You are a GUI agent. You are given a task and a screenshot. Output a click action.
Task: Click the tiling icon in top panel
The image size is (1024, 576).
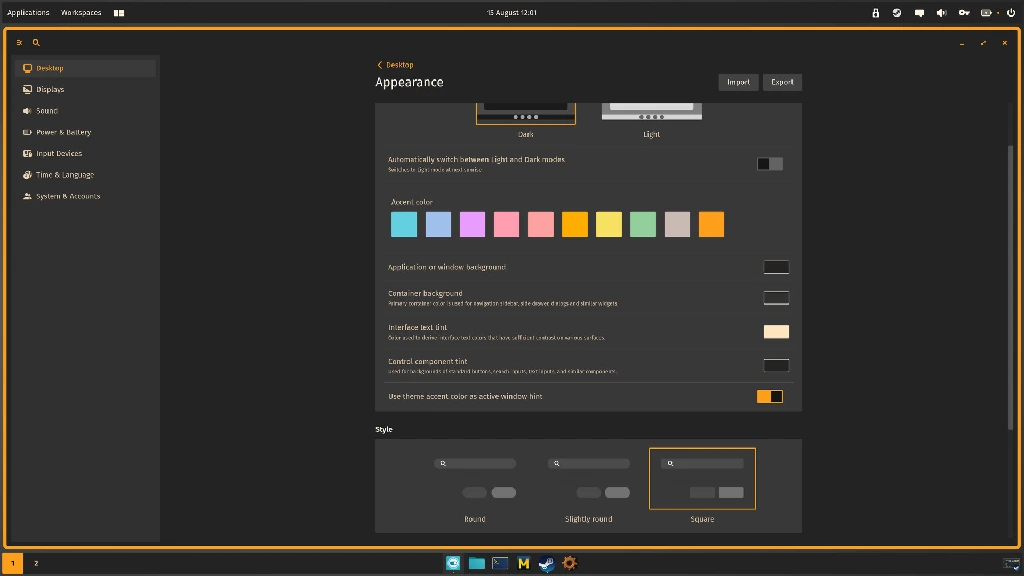click(119, 12)
